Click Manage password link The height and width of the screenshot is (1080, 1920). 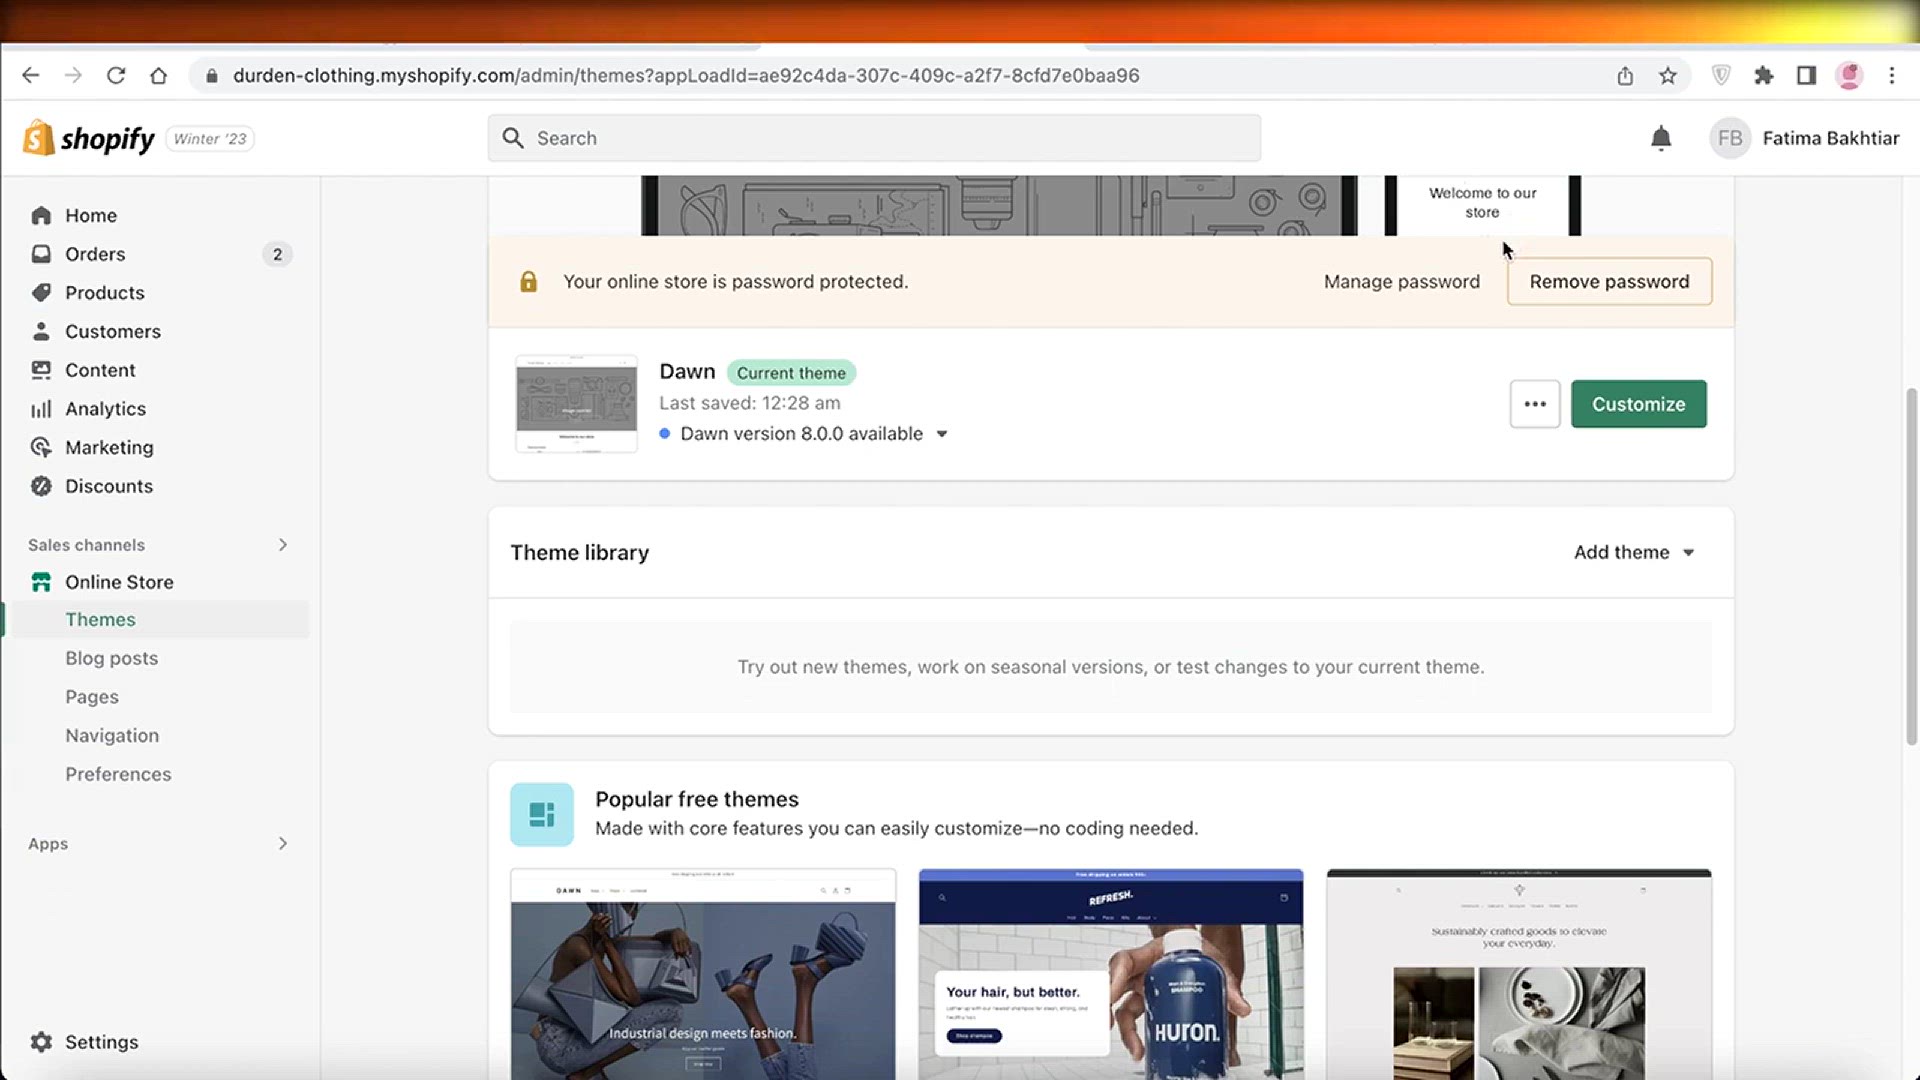click(1401, 282)
